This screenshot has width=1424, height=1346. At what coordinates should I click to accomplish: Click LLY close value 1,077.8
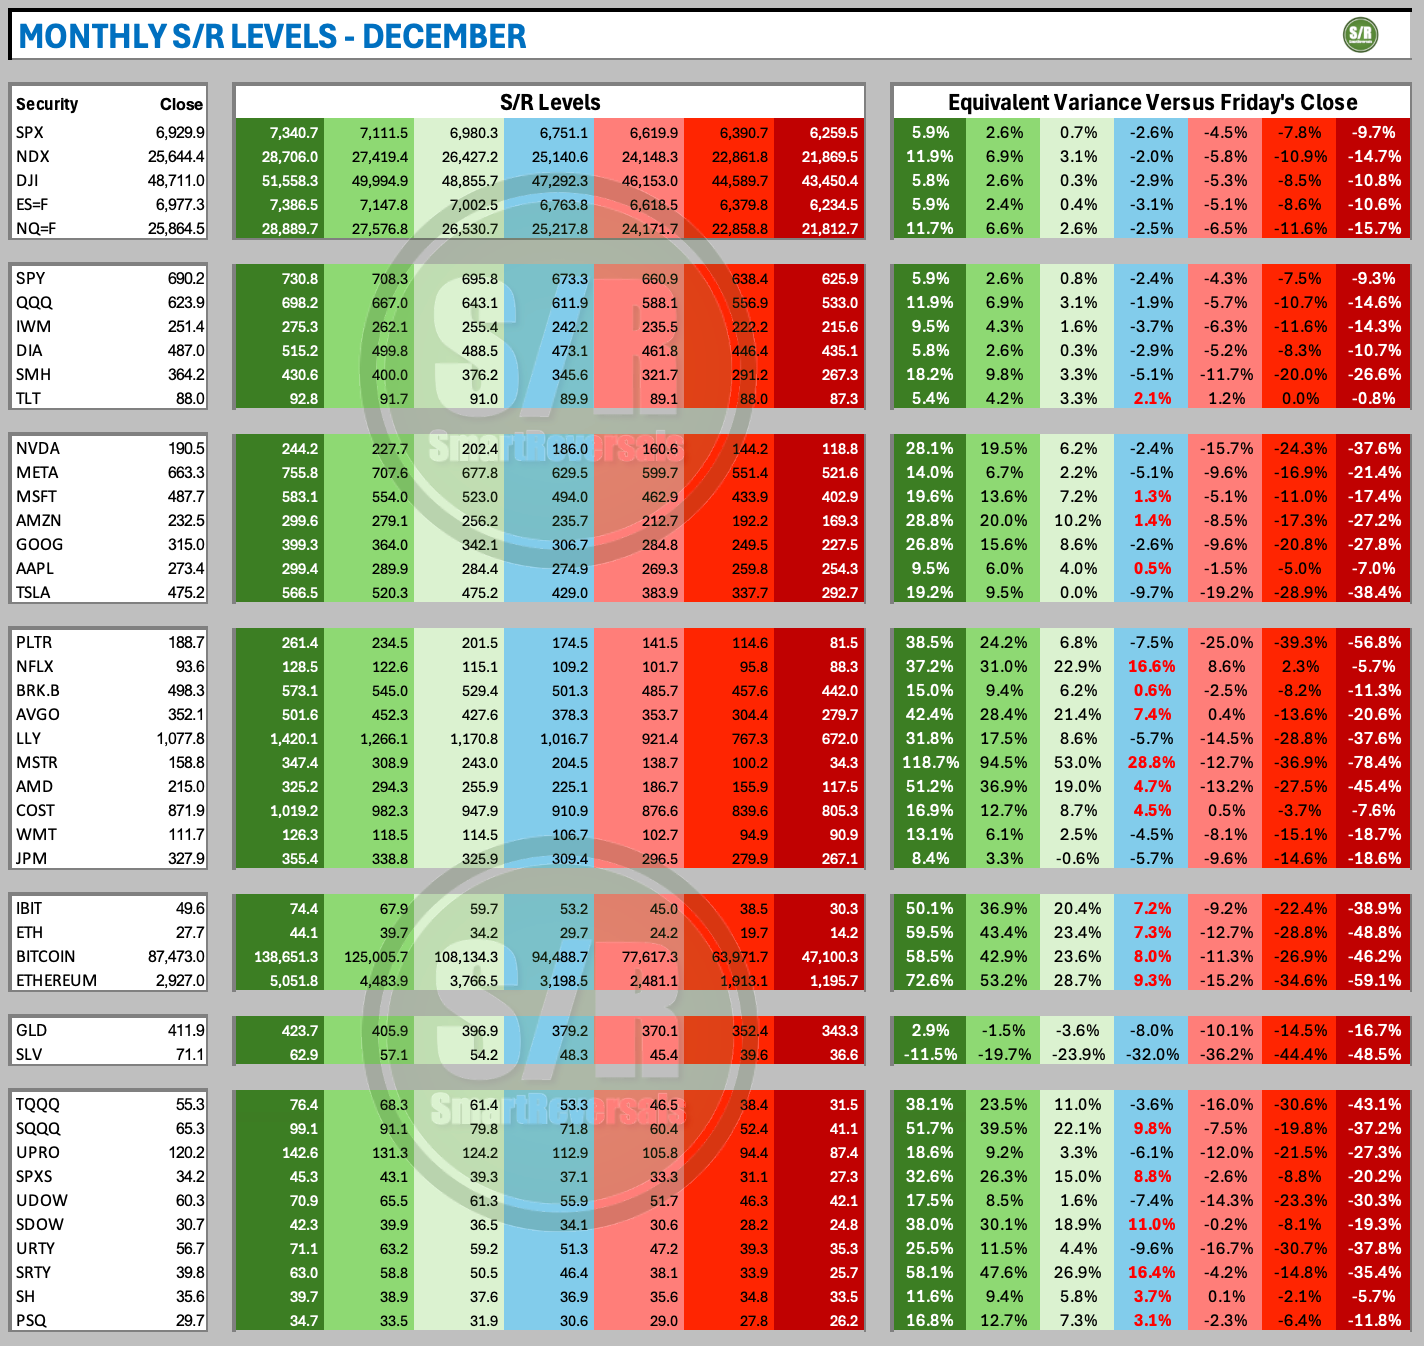(180, 738)
